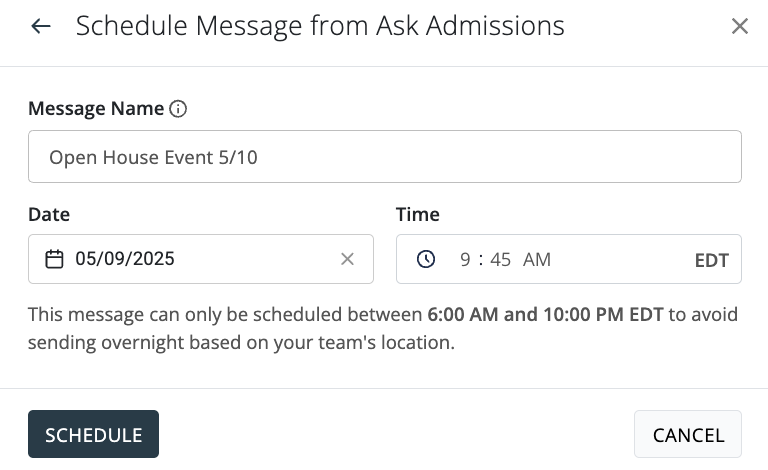Image resolution: width=768 pixels, height=470 pixels.
Task: Select the hour value 9
Action: 465,260
